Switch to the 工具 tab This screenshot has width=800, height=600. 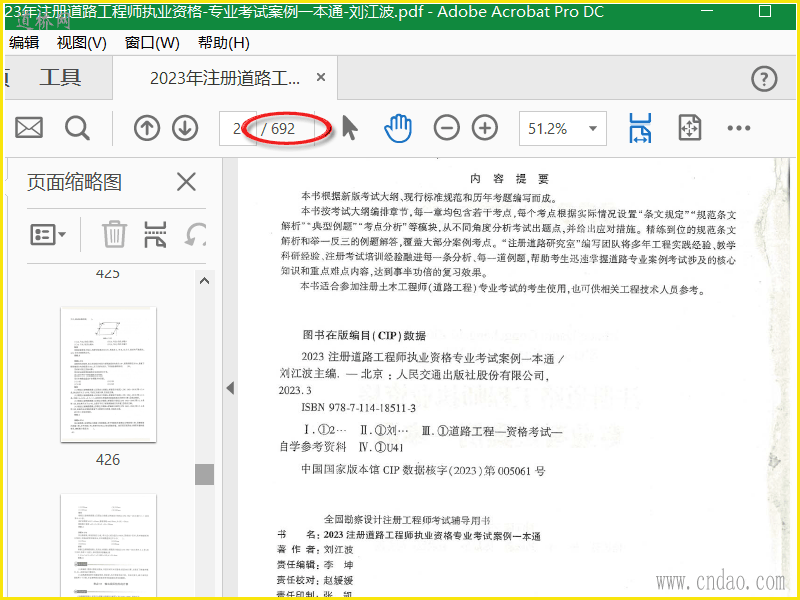pyautogui.click(x=60, y=78)
